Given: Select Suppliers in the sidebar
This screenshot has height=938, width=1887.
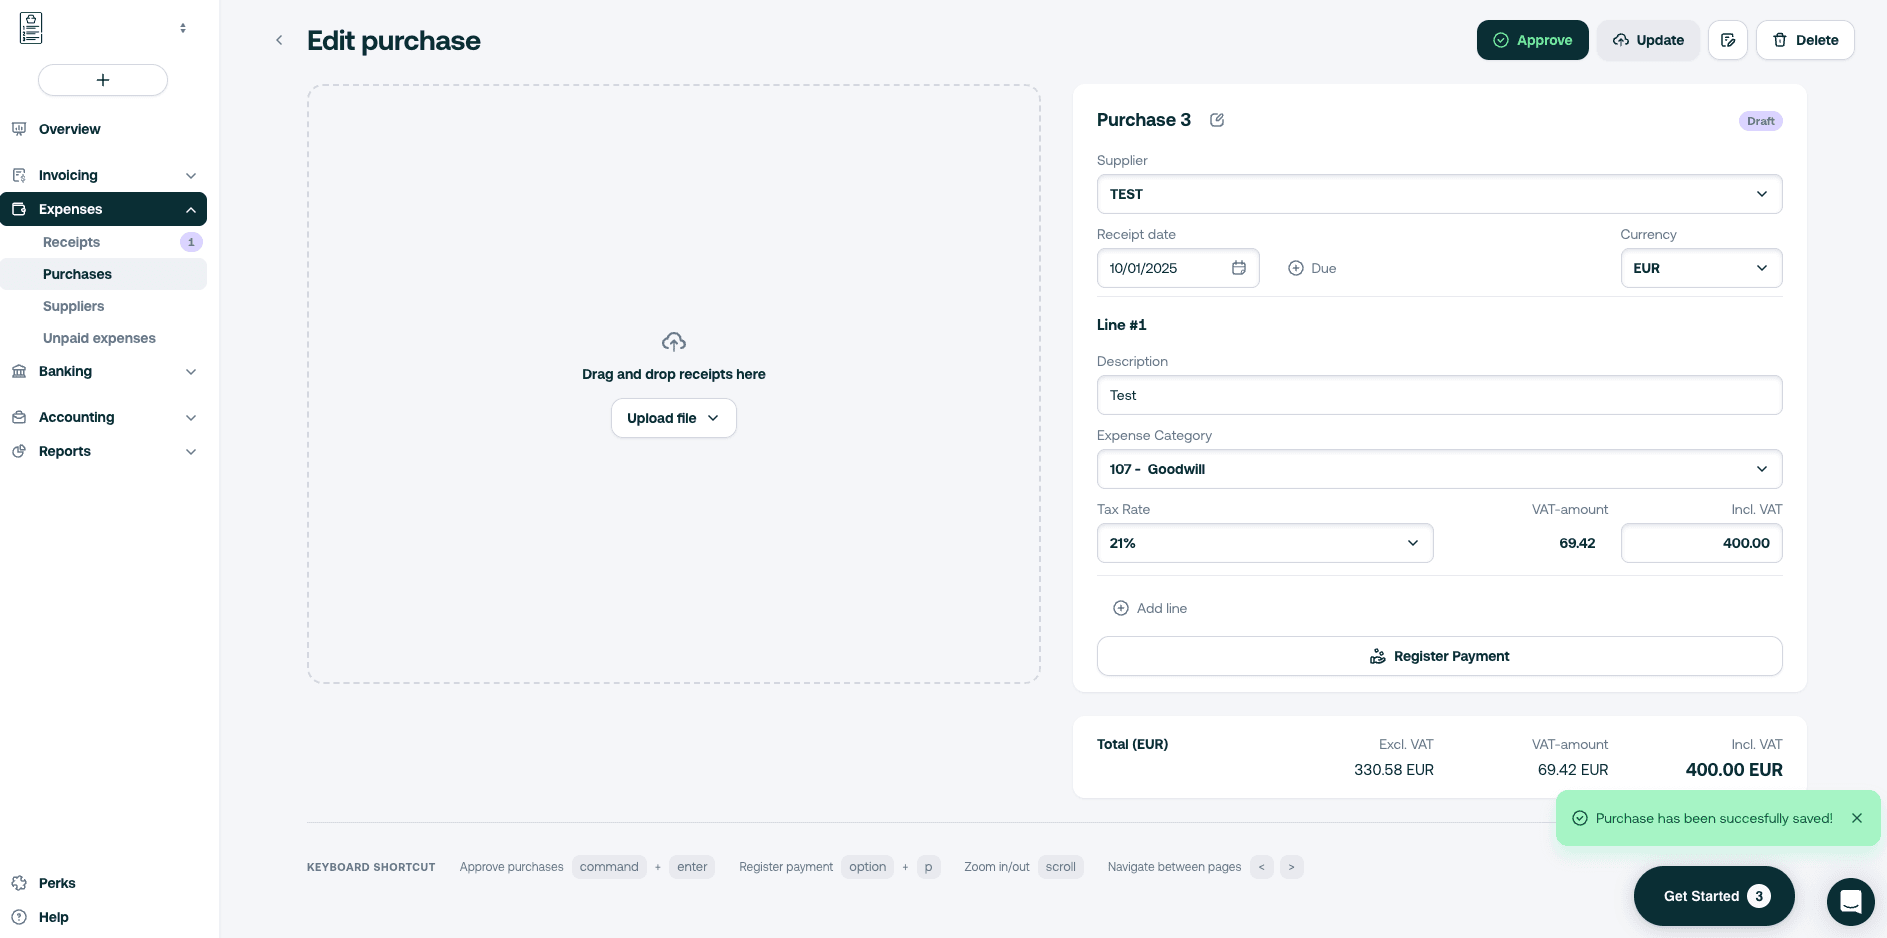Looking at the screenshot, I should [73, 306].
